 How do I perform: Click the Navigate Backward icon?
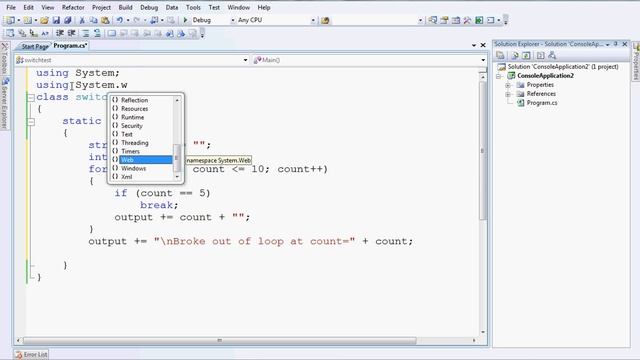pyautogui.click(x=154, y=20)
